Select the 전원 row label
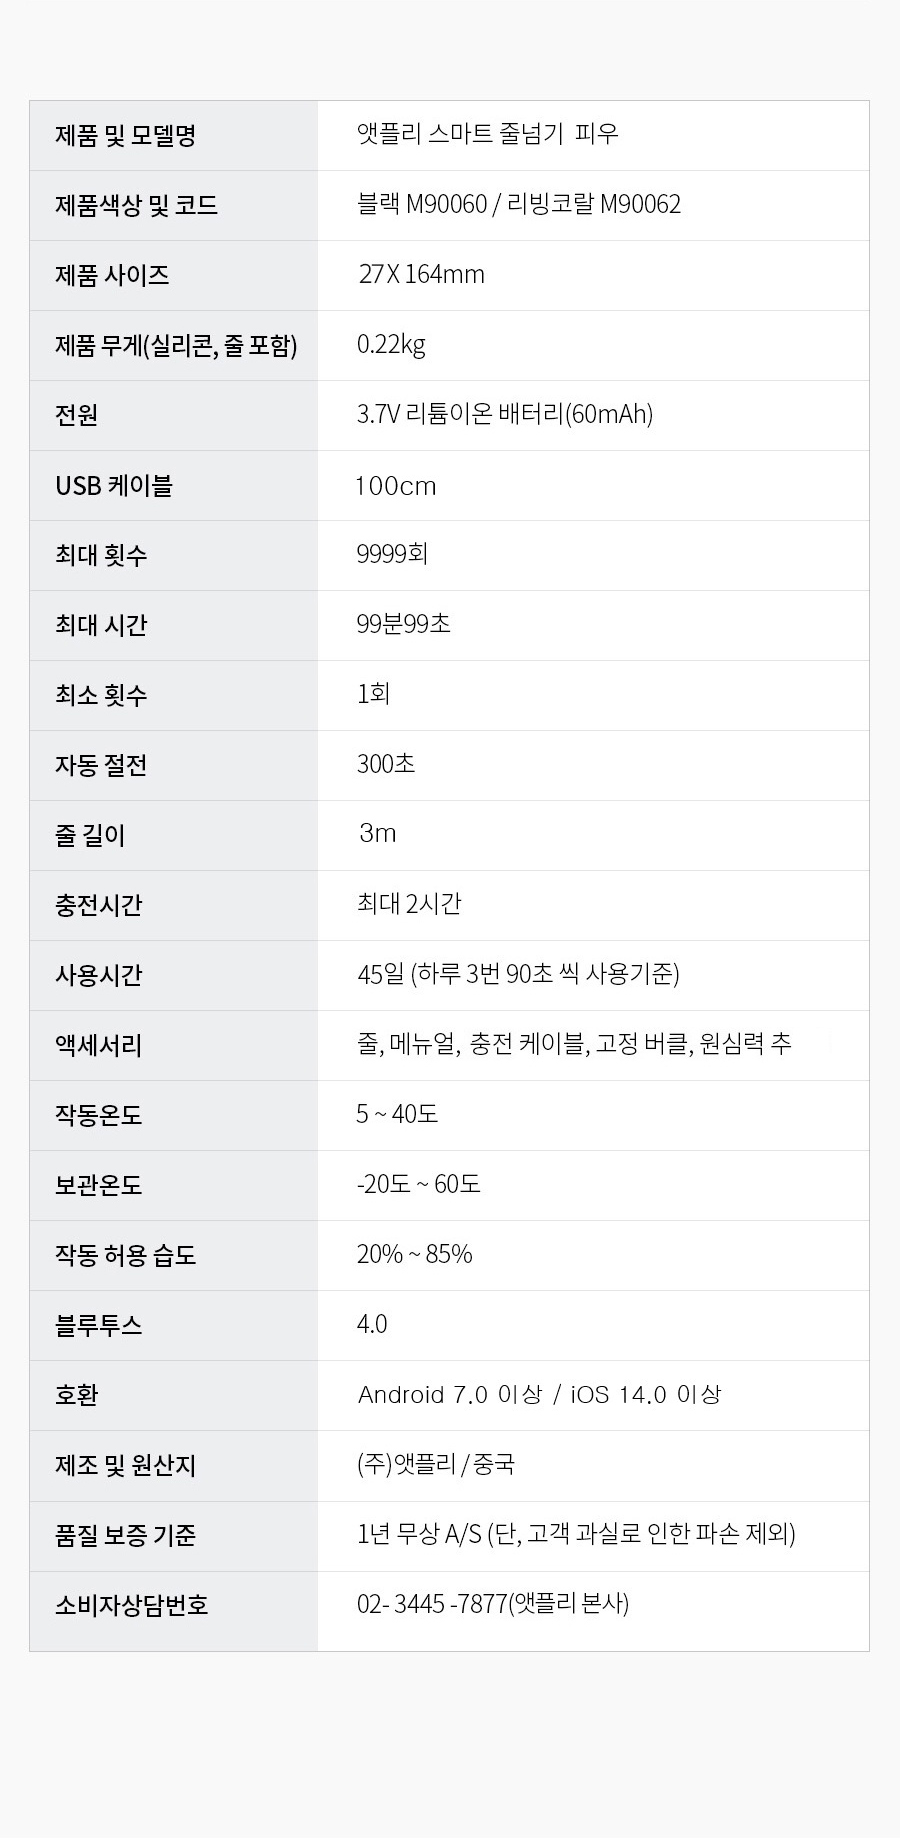This screenshot has height=1838, width=900. click(x=174, y=415)
